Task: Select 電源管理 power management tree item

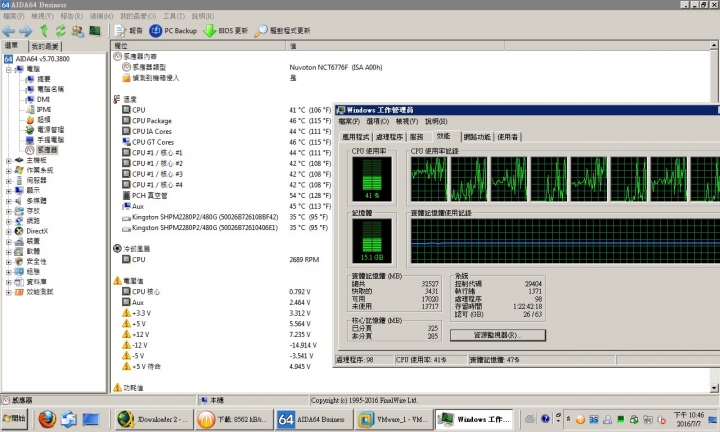Action: click(50, 129)
